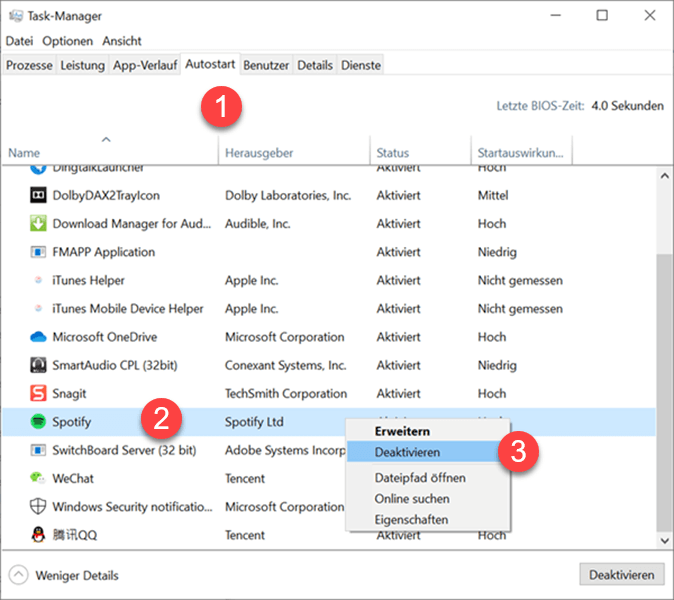Open the Optionen menu
This screenshot has height=600, width=674.
point(68,41)
